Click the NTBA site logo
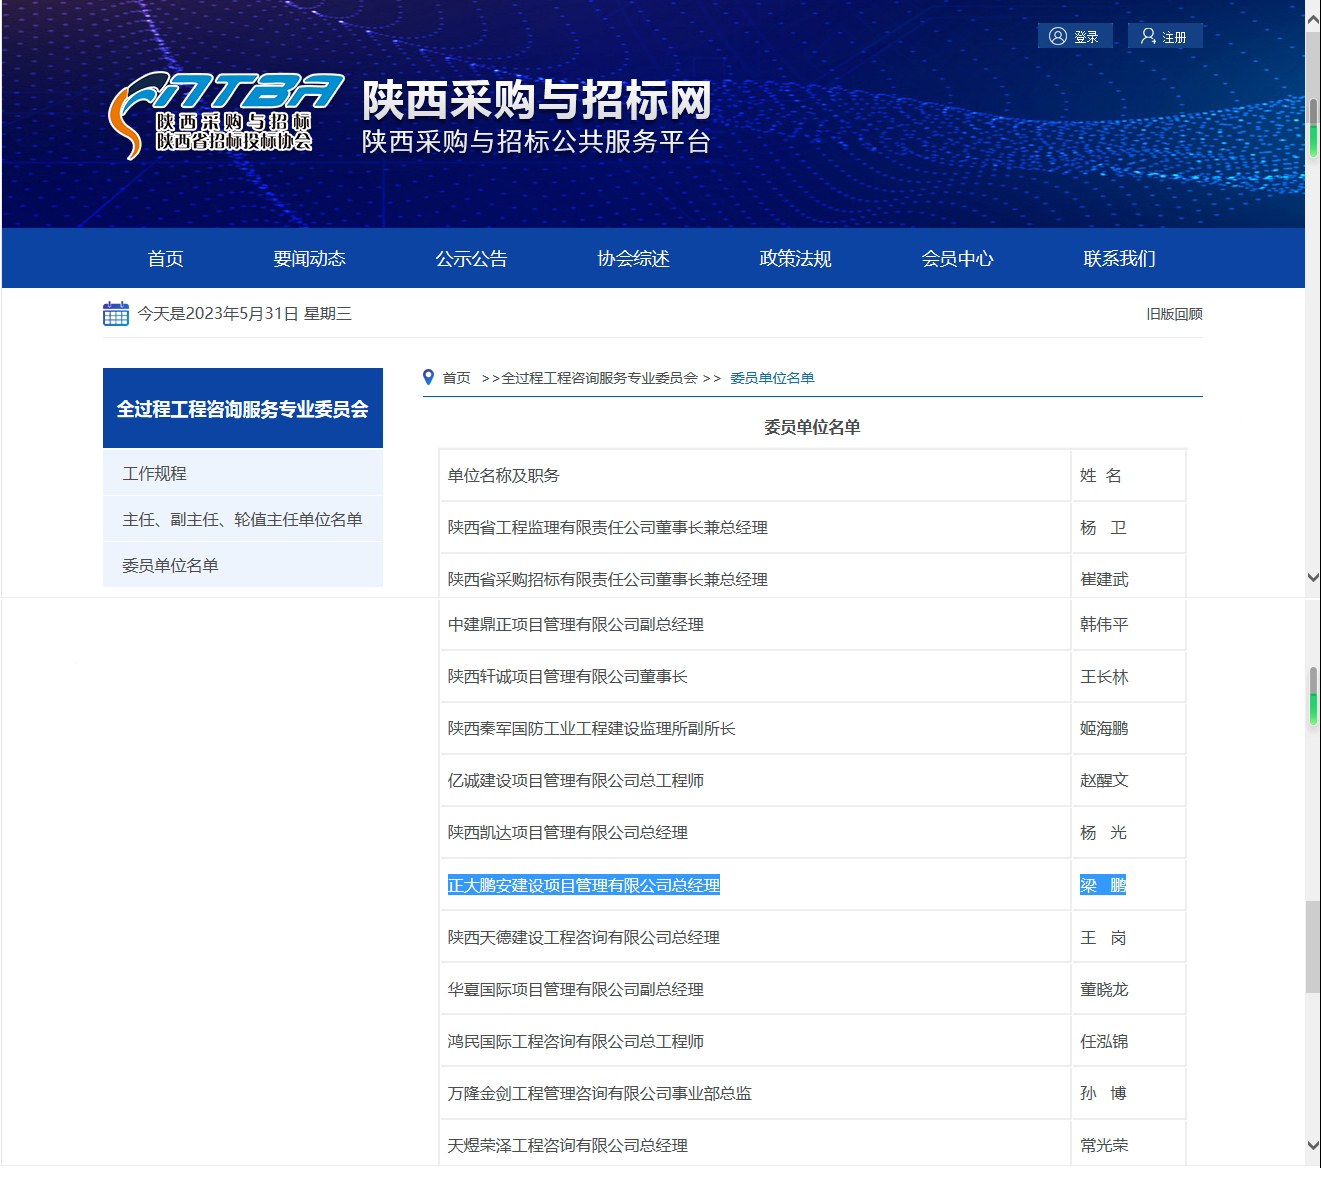1321x1204 pixels. pyautogui.click(x=225, y=115)
